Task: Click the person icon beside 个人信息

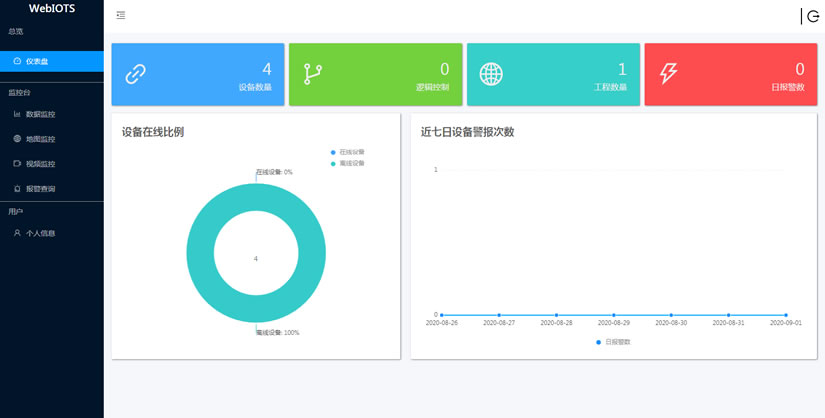Action: click(x=17, y=233)
